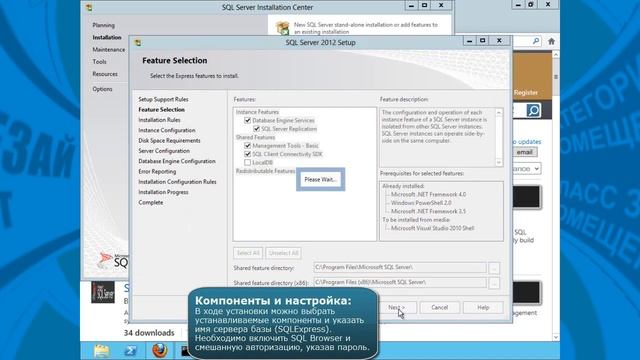The image size is (640, 360).
Task: Click the Installation Center title bar icon
Action: tap(89, 7)
